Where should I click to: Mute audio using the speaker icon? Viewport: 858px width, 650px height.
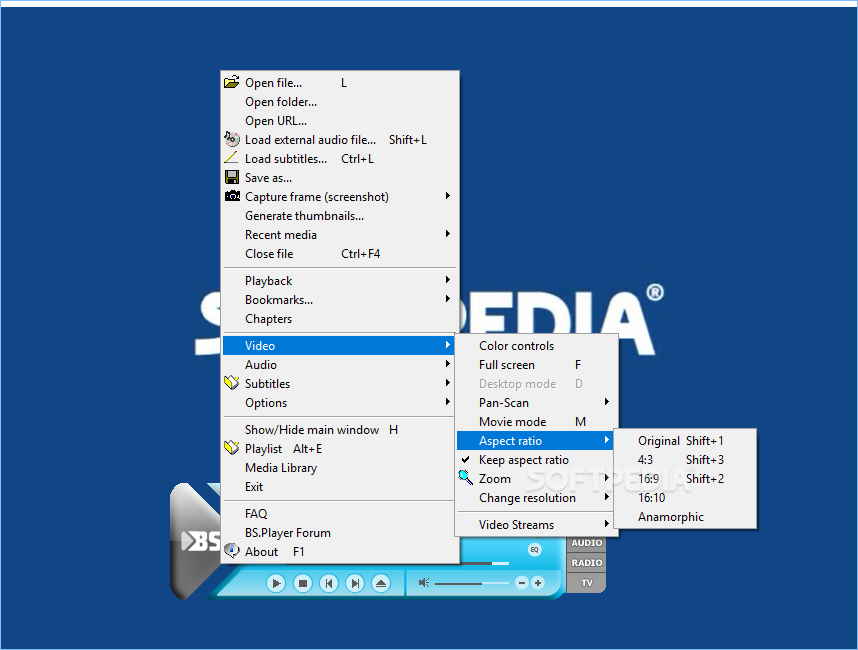click(424, 583)
